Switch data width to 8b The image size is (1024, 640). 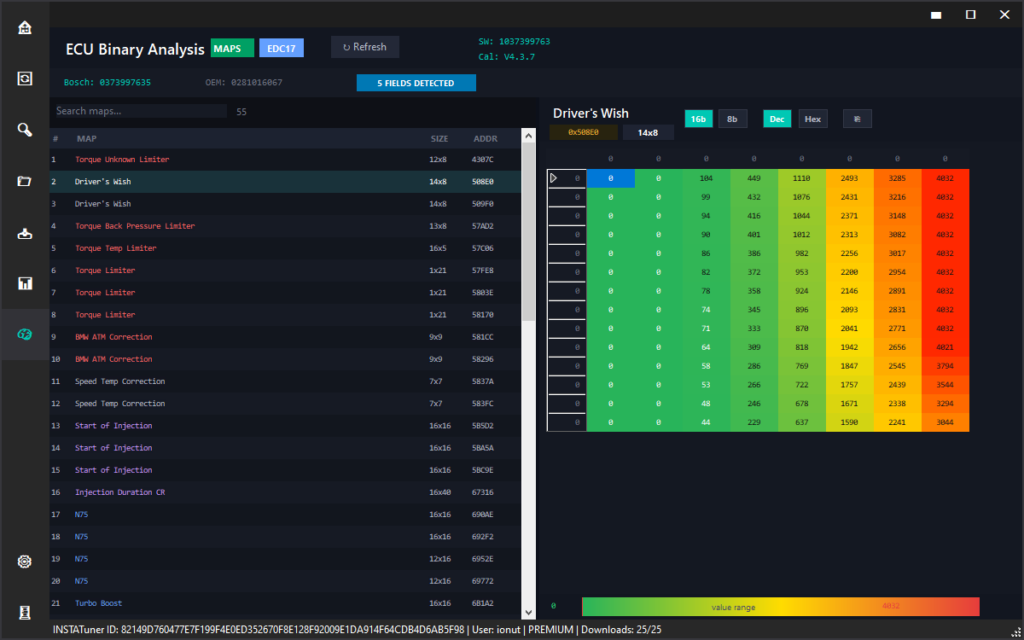pyautogui.click(x=732, y=119)
